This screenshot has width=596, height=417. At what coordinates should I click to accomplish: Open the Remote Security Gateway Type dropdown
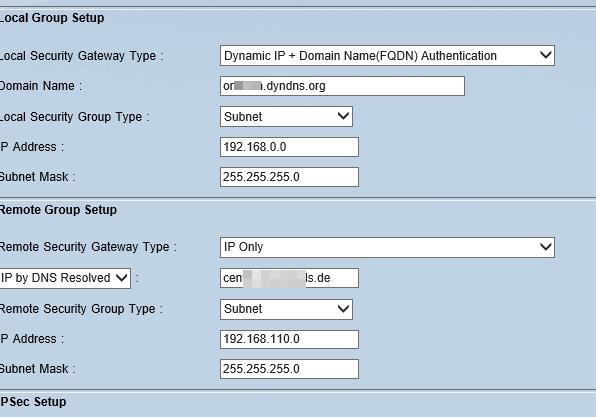pyautogui.click(x=387, y=247)
